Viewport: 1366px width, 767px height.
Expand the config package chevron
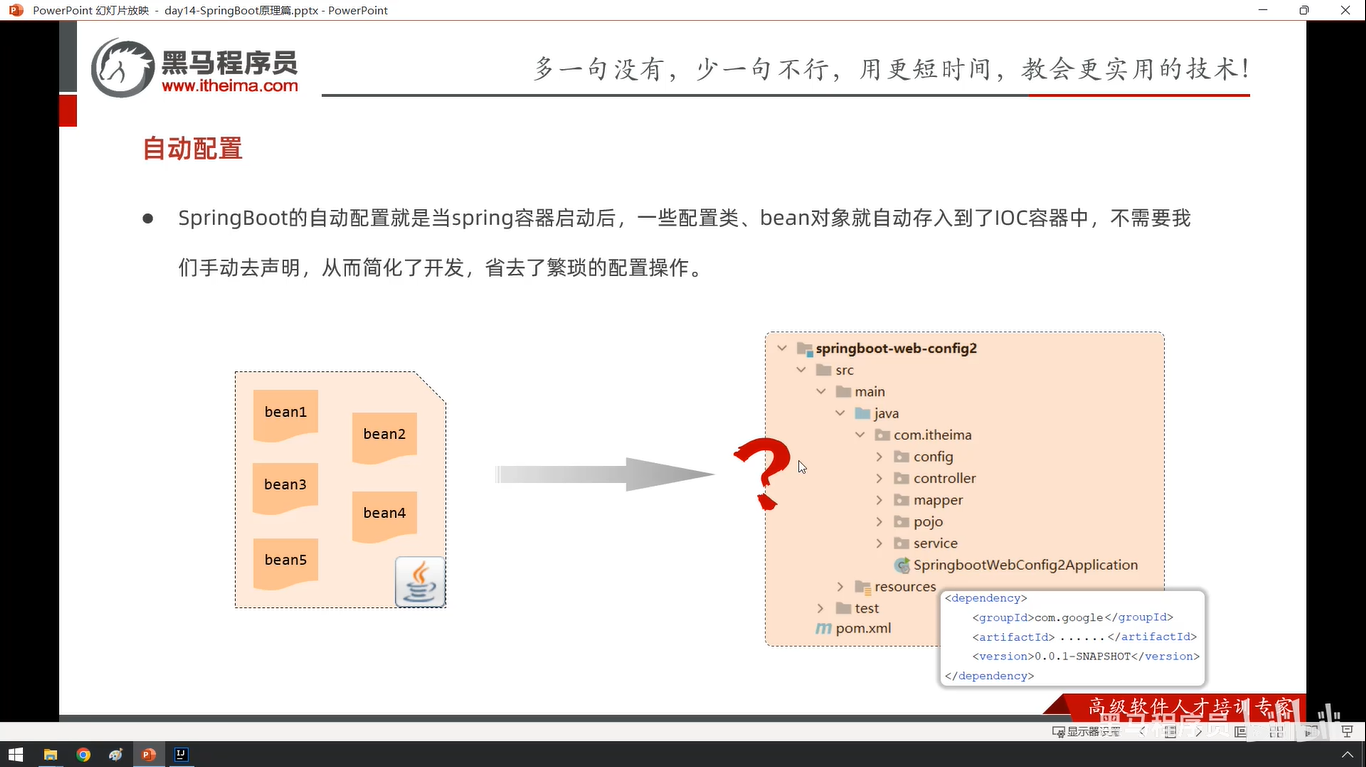(x=879, y=456)
